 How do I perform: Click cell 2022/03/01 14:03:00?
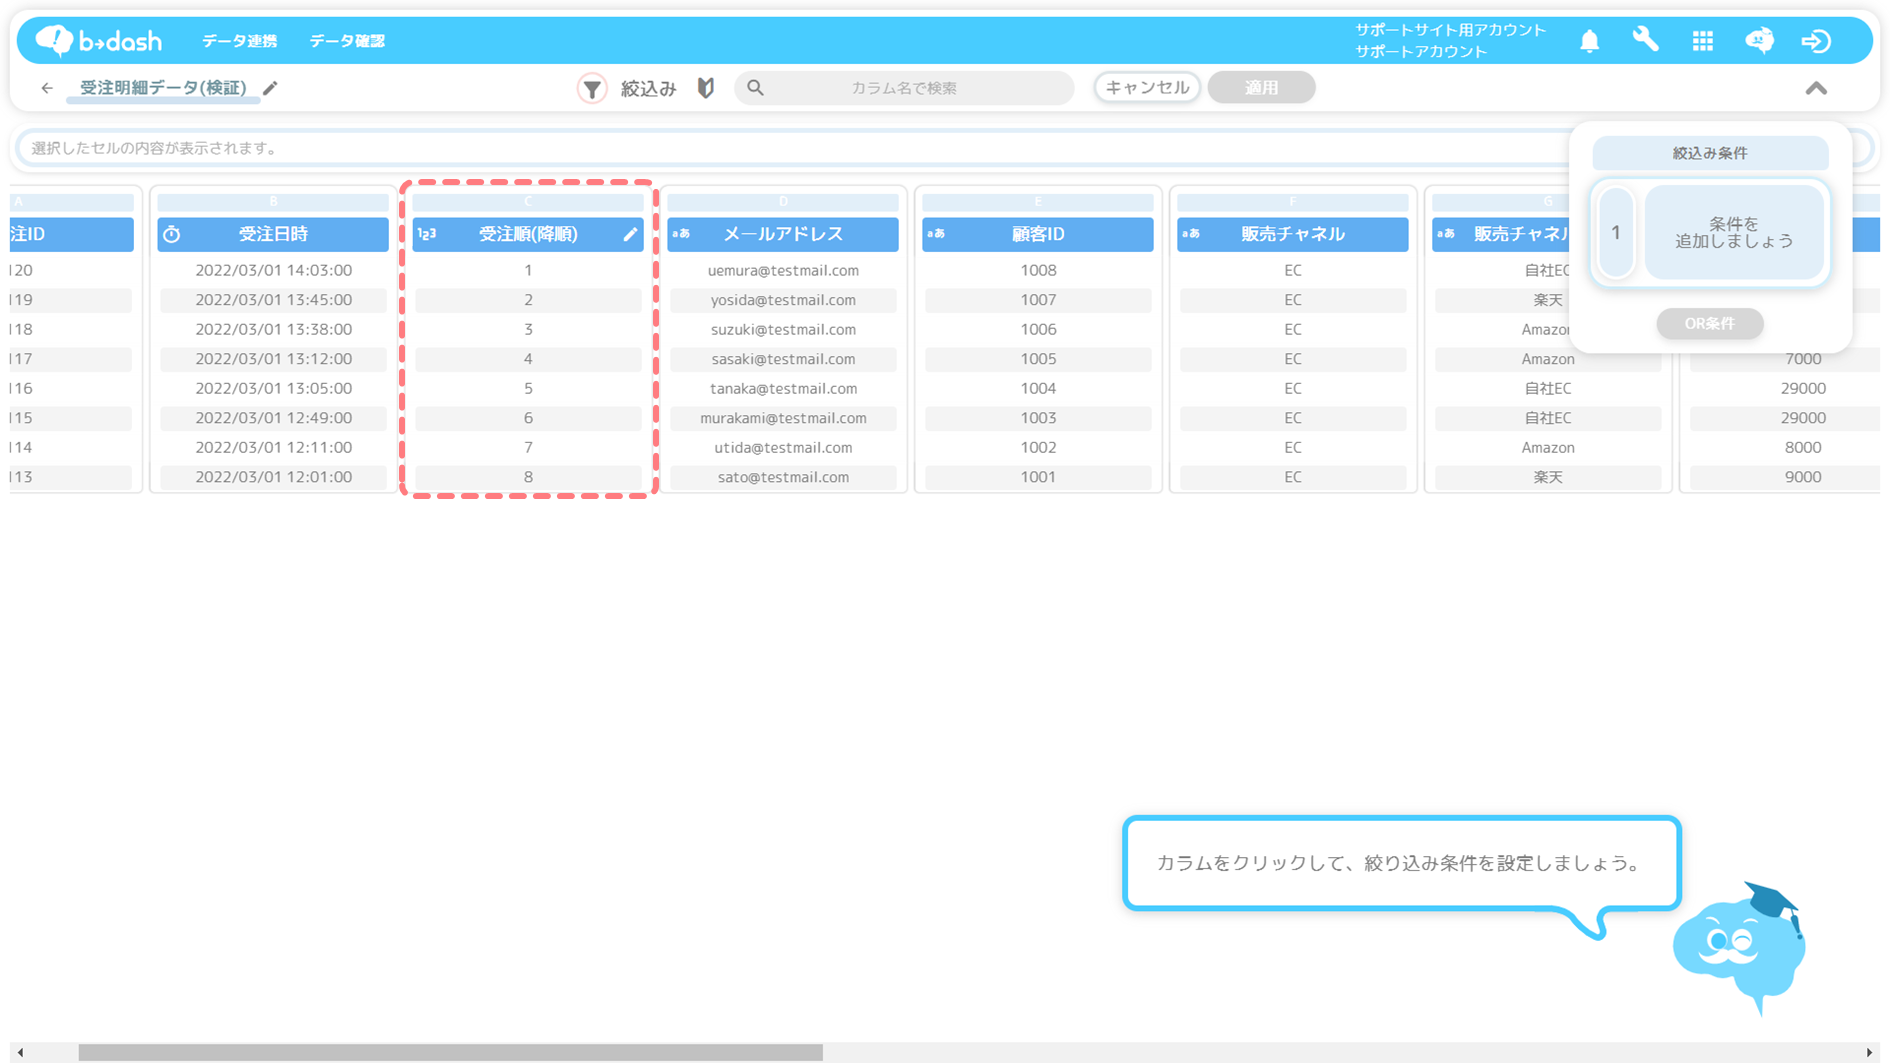pos(273,270)
